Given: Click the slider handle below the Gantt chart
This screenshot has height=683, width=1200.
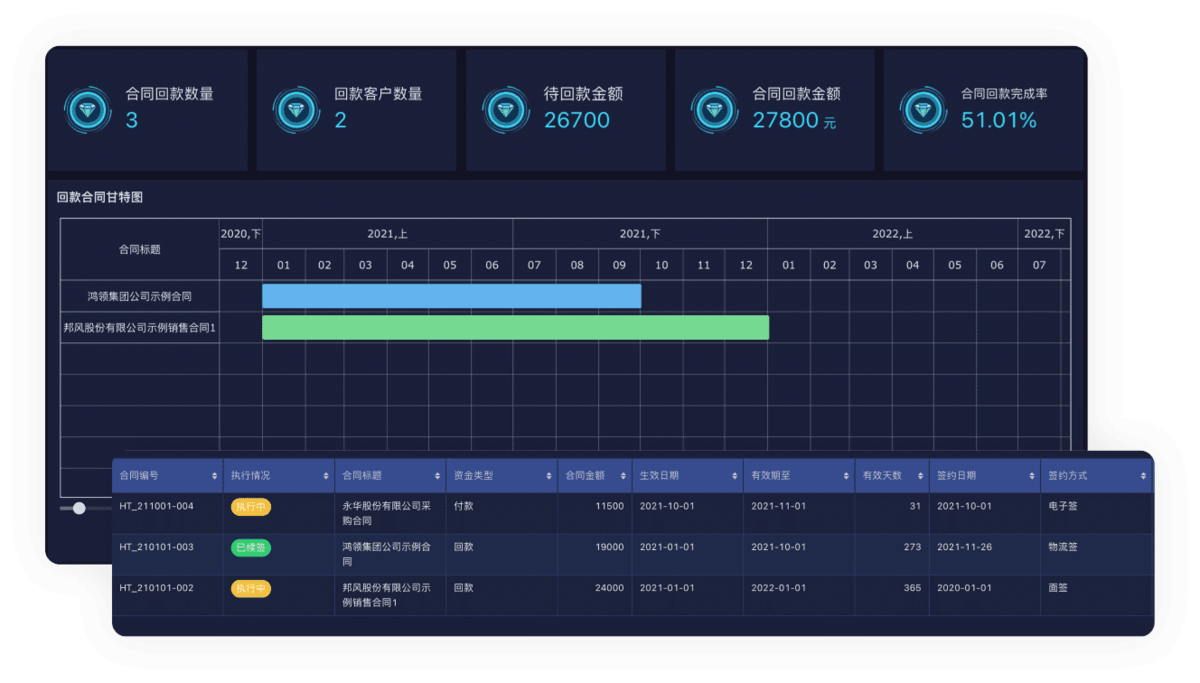Looking at the screenshot, I should tap(79, 508).
